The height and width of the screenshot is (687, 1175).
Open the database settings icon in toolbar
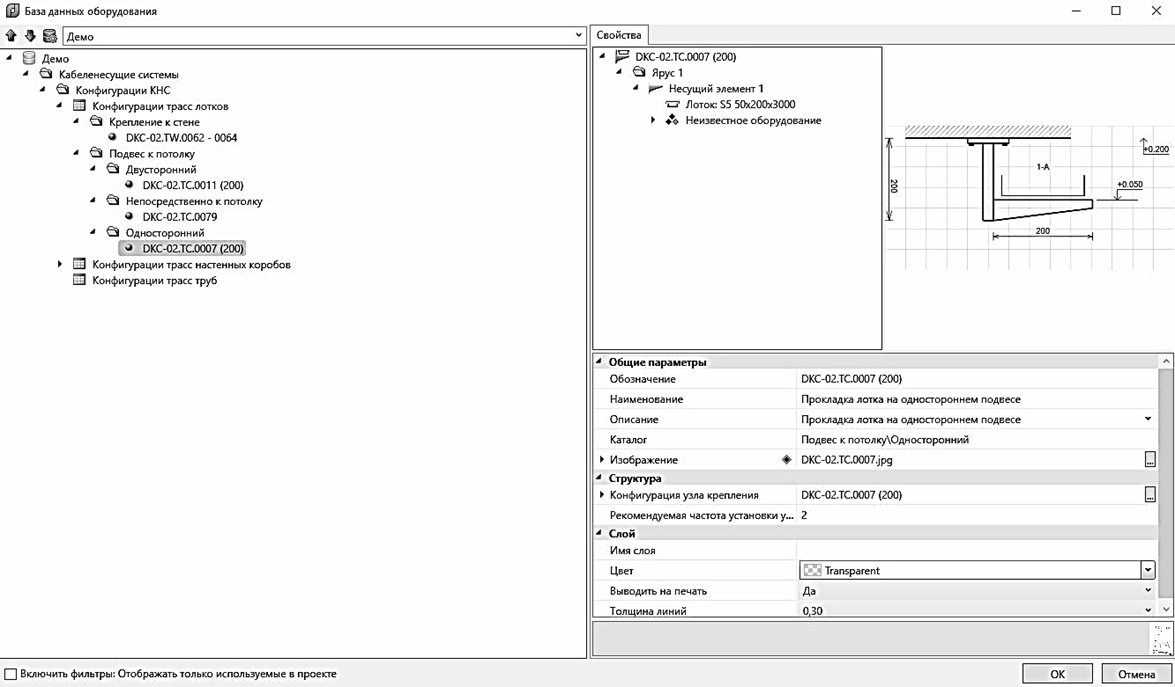point(49,36)
